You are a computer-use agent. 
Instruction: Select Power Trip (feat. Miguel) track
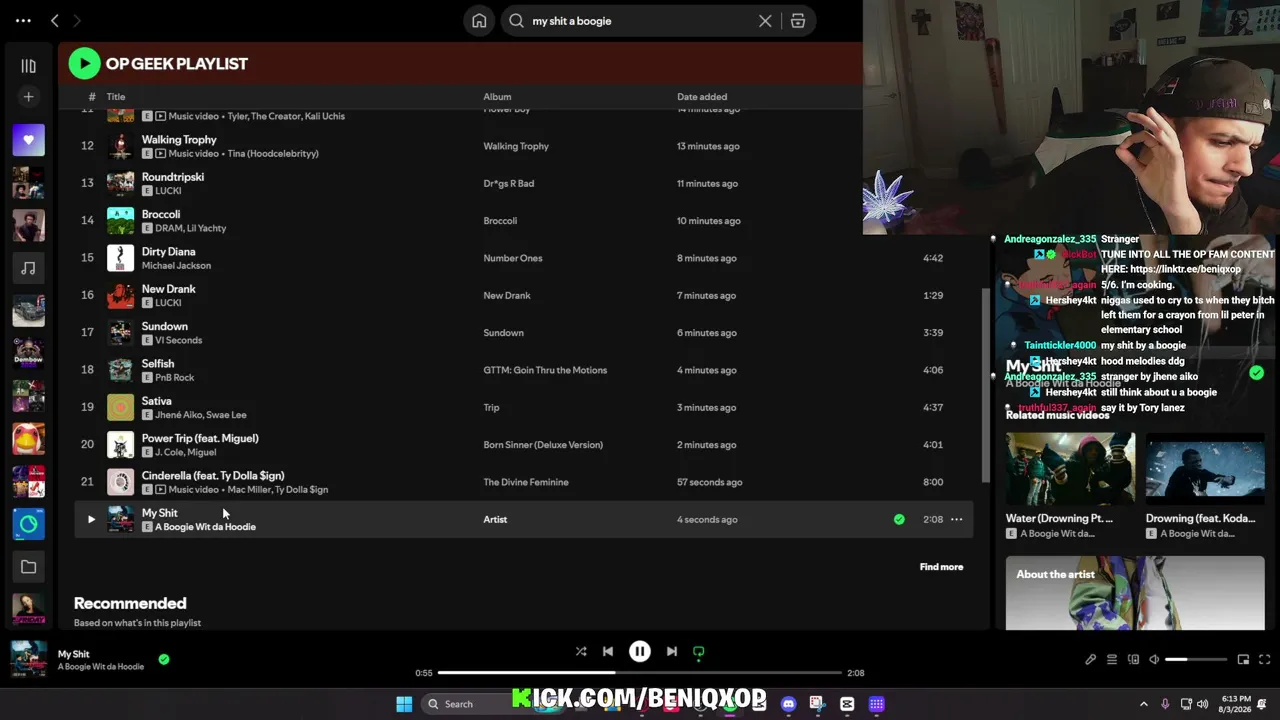point(200,438)
